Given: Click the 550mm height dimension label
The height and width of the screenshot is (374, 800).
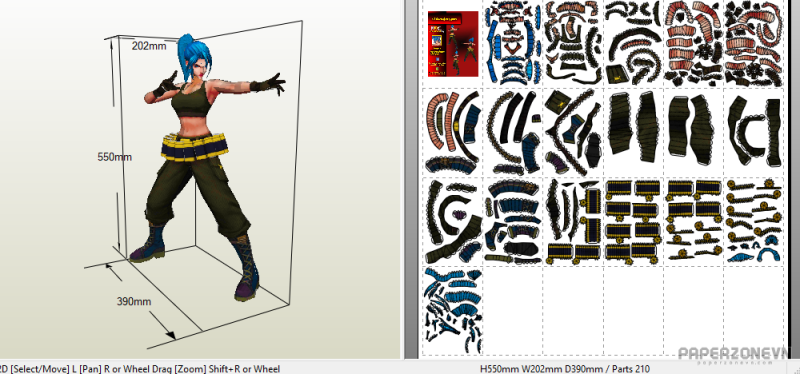Looking at the screenshot, I should 114,157.
